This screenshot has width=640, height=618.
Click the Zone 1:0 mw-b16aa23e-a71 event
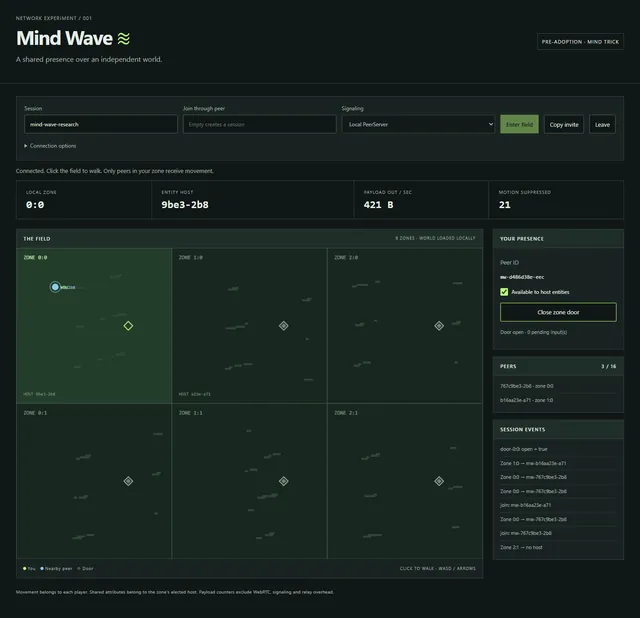coord(558,463)
